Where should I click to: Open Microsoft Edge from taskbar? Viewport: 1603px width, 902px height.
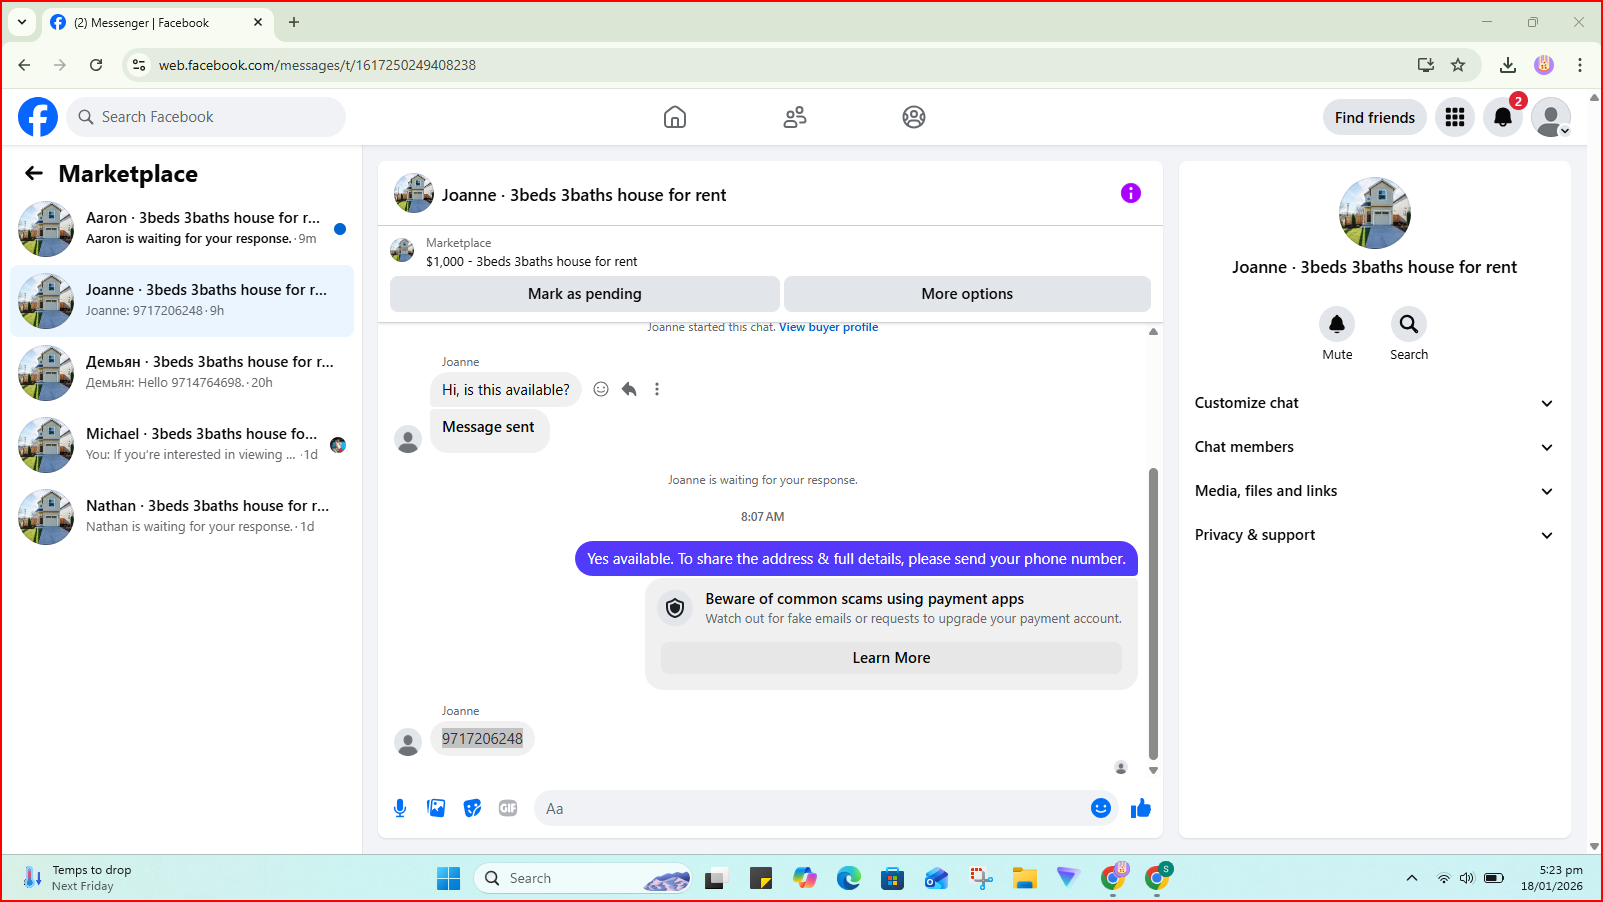pos(849,878)
